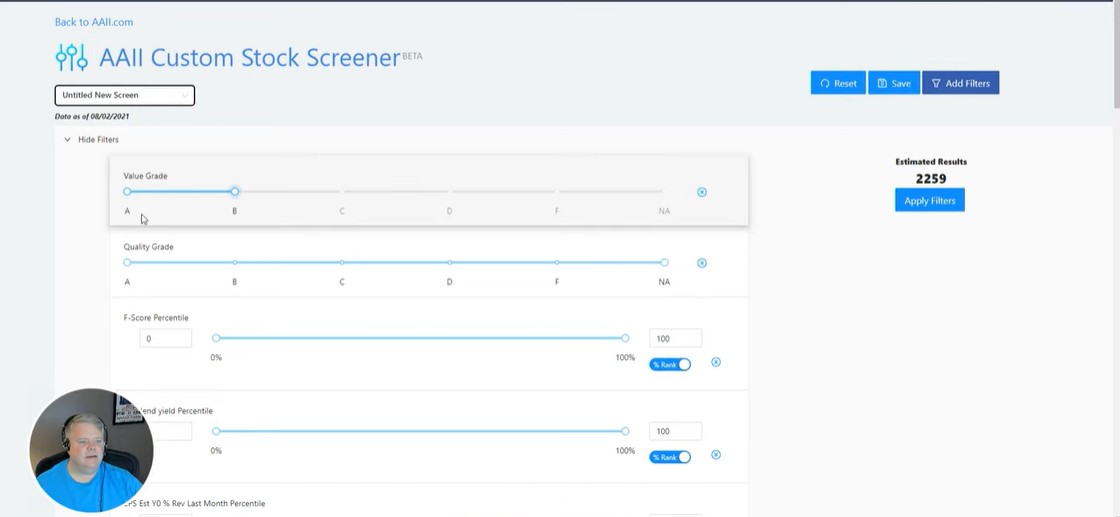Remove the F-Score Percentile filter
Image resolution: width=1120 pixels, height=517 pixels.
tap(716, 362)
